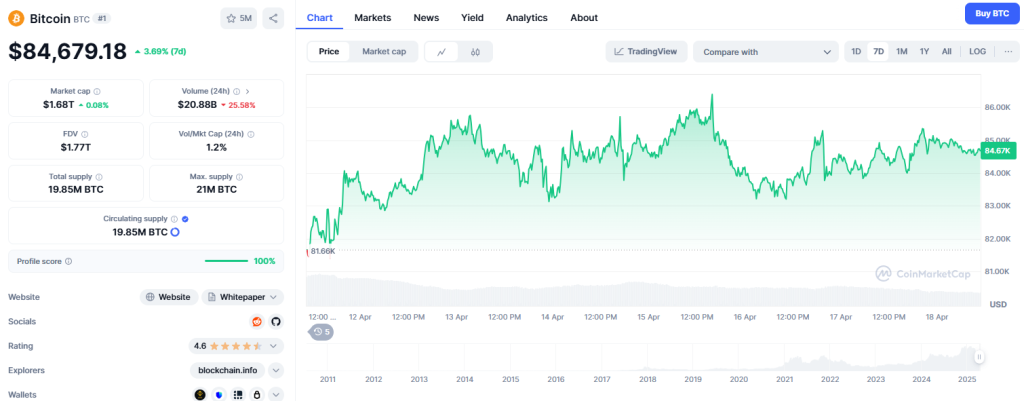Show Market cap info tooltip icon
1024x401 pixels.
coord(97,92)
